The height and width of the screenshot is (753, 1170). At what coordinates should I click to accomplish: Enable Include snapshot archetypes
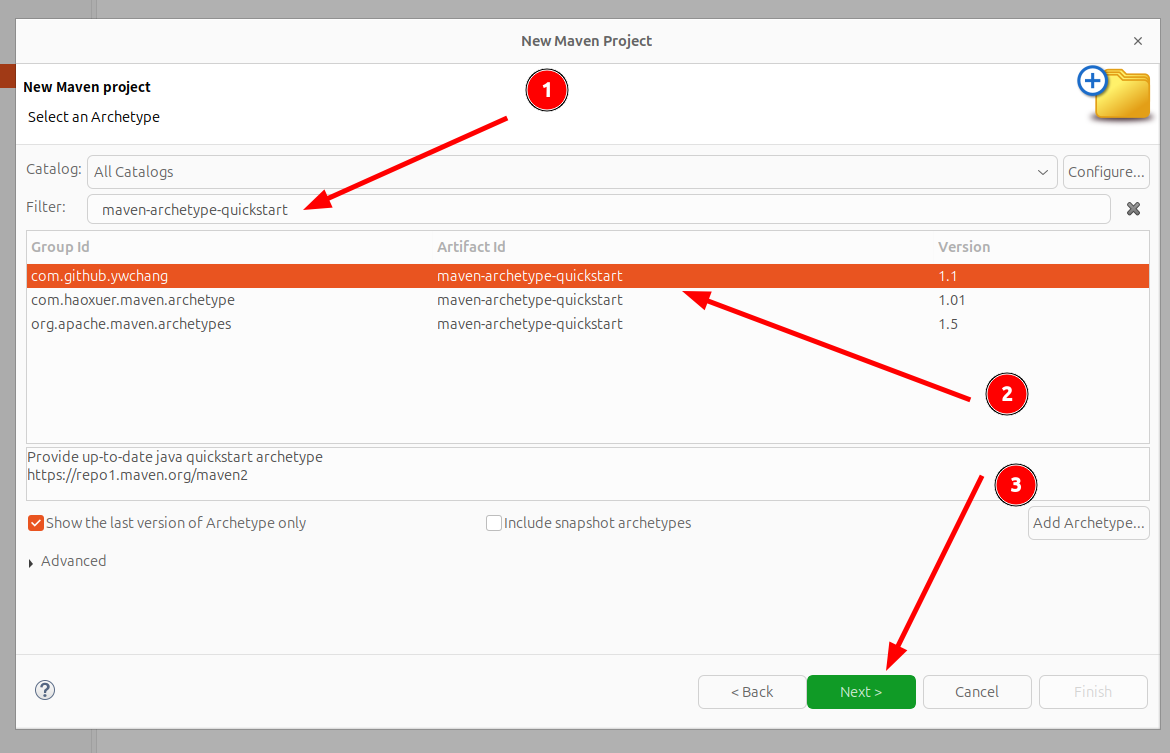tap(493, 523)
